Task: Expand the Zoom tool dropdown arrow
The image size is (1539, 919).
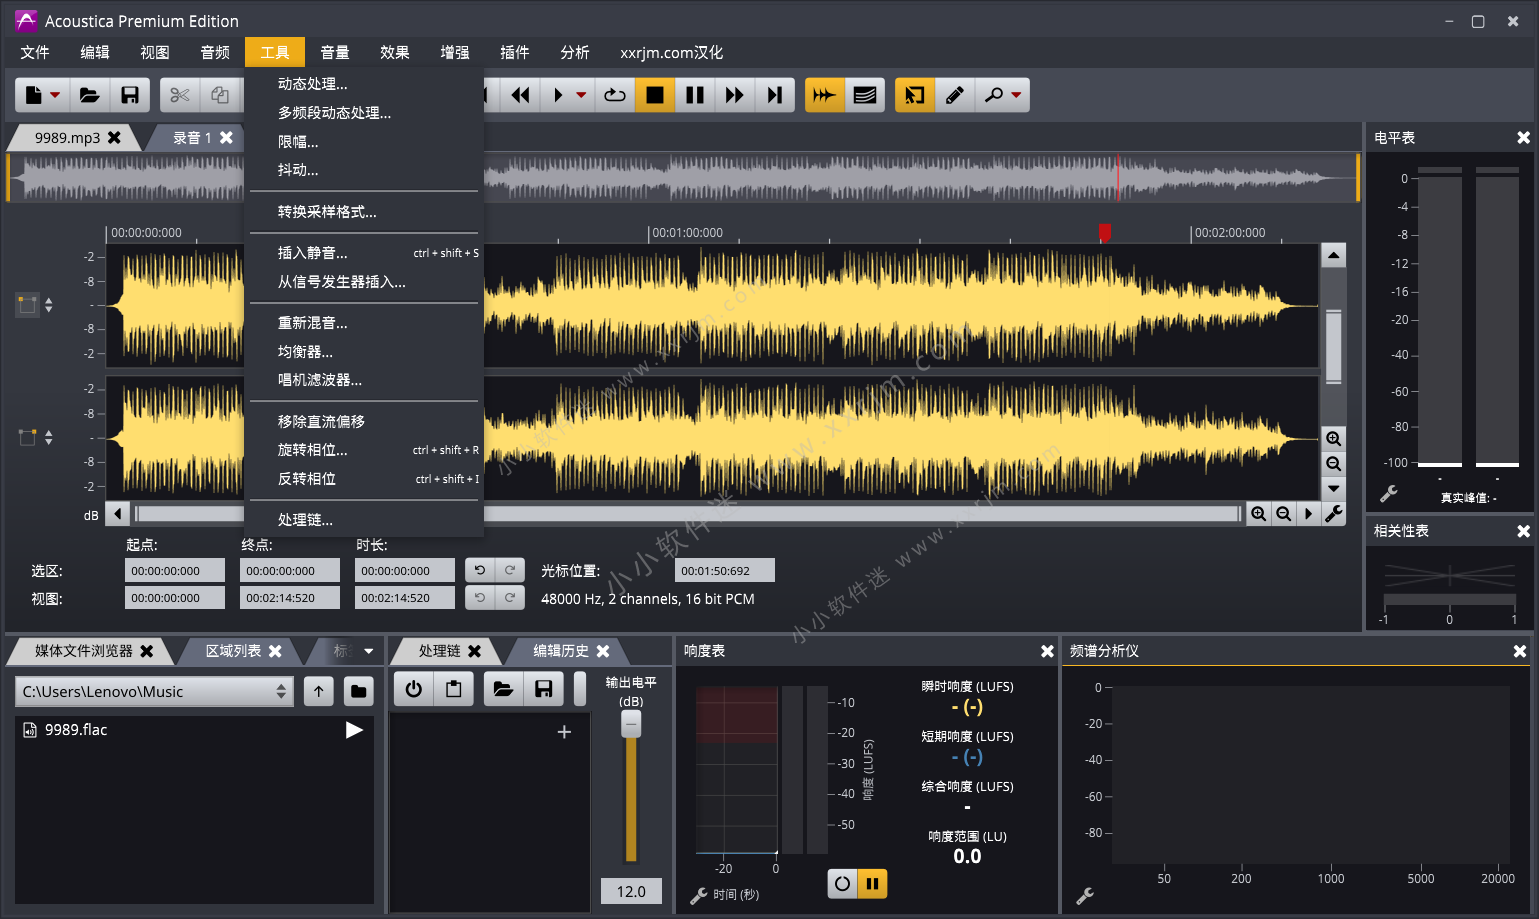Action: click(1017, 95)
